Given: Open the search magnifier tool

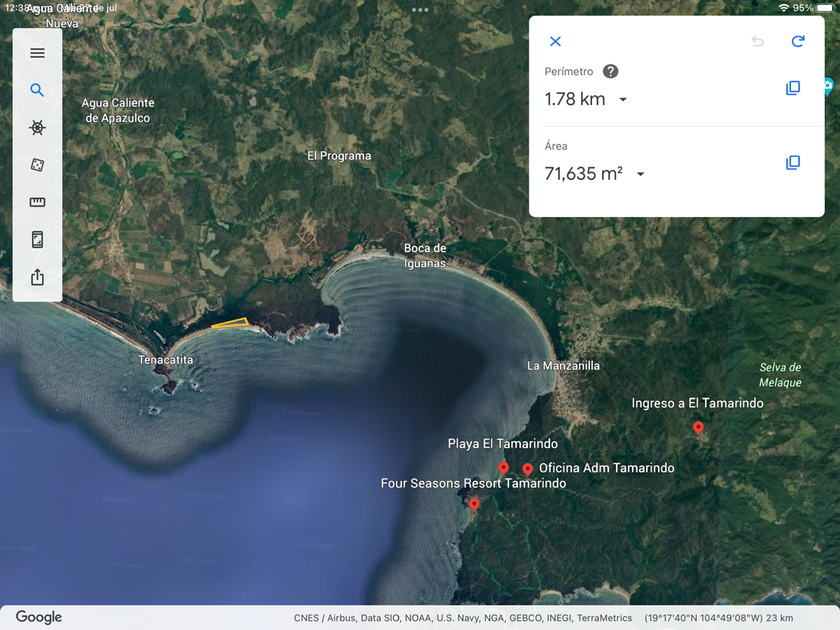Looking at the screenshot, I should (37, 90).
